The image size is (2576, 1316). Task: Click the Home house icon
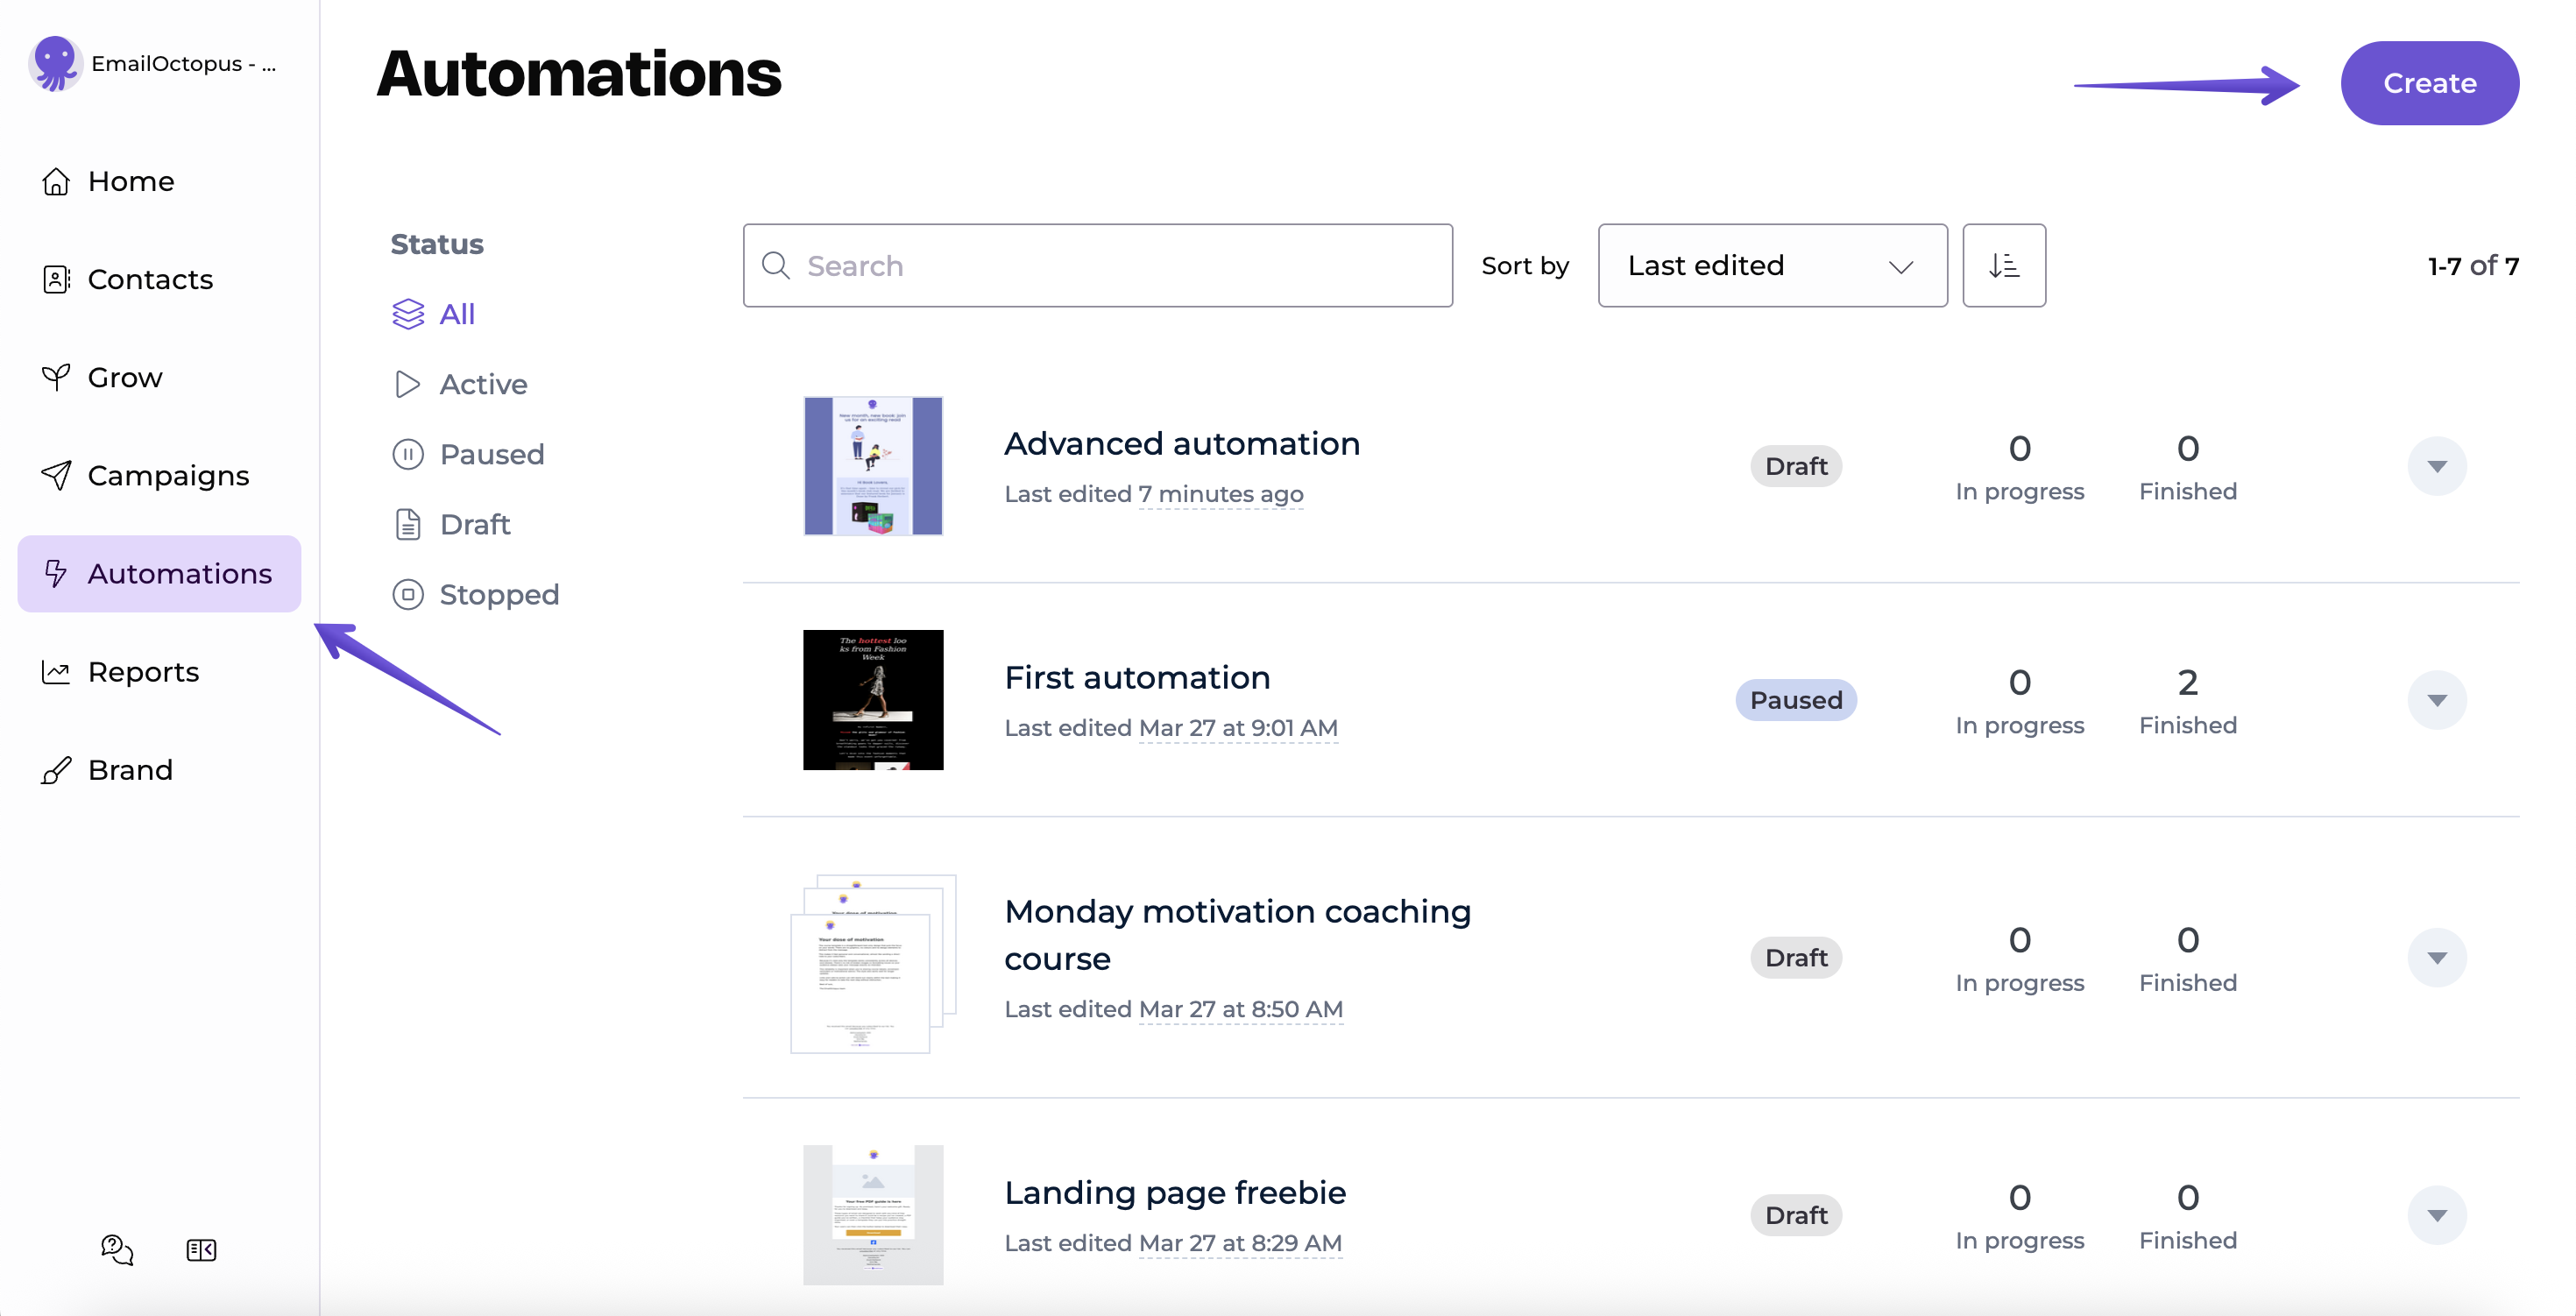tap(56, 181)
